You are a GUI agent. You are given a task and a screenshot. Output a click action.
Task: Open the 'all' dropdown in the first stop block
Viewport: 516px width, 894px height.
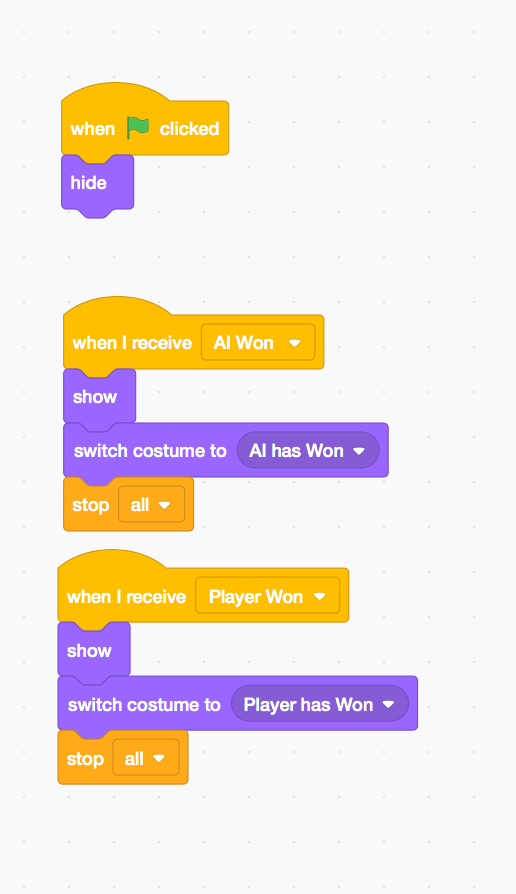[x=151, y=505]
